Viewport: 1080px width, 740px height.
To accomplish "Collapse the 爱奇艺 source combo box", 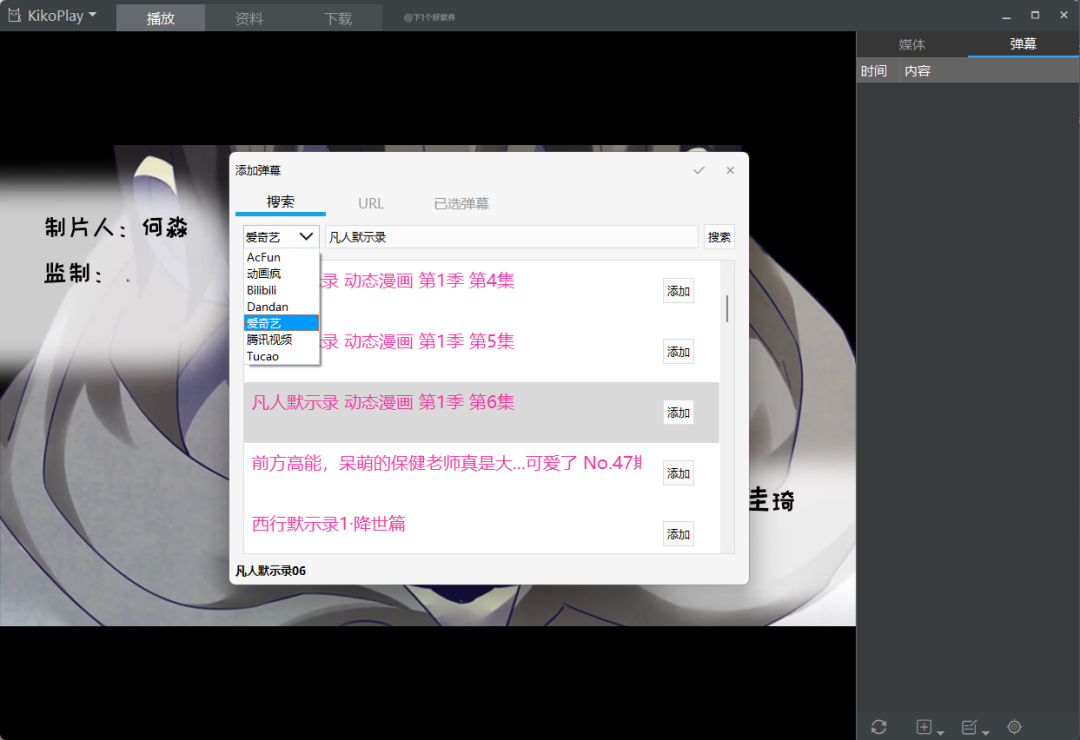I will (281, 236).
